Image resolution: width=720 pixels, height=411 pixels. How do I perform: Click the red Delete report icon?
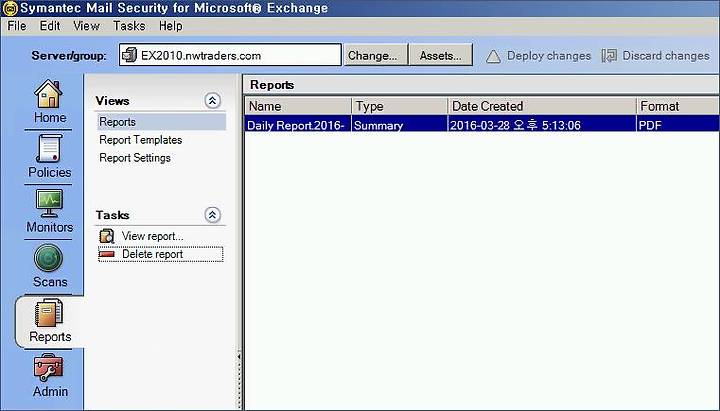107,254
